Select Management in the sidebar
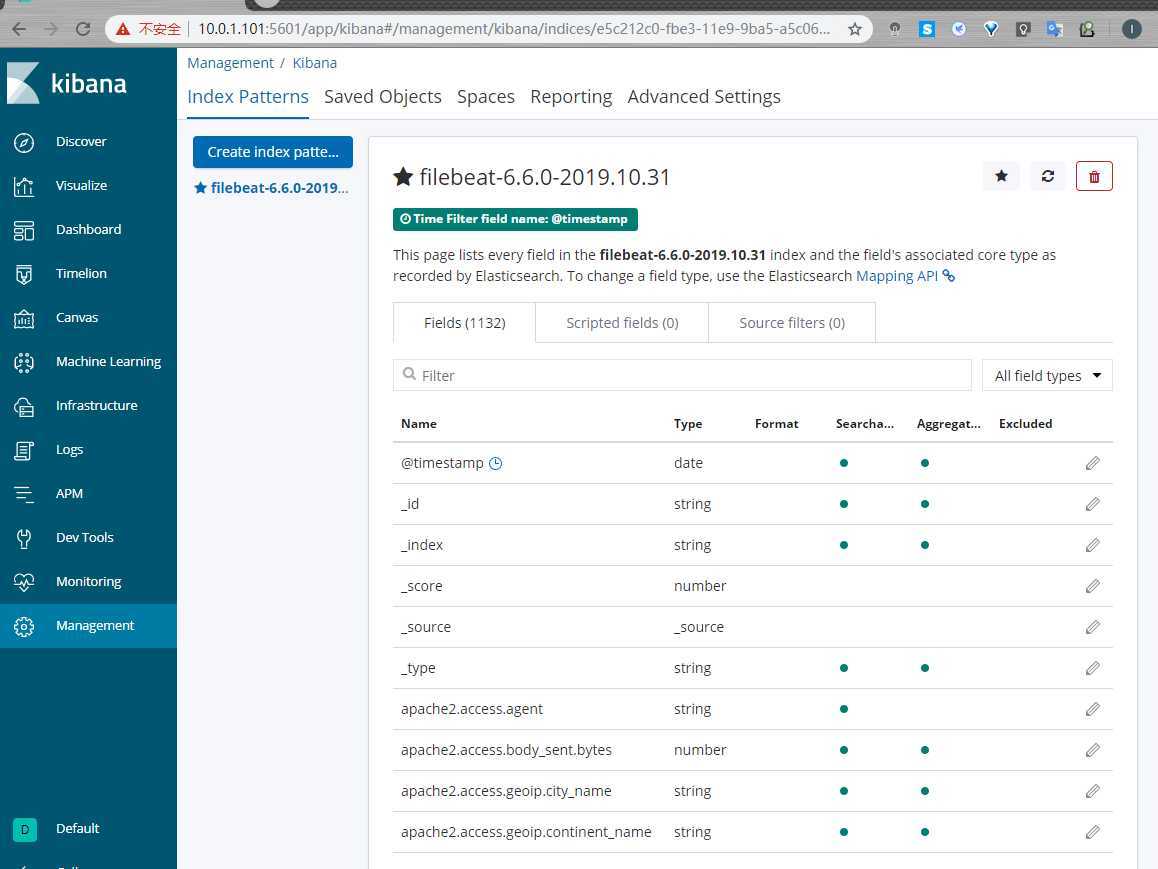 (x=89, y=626)
